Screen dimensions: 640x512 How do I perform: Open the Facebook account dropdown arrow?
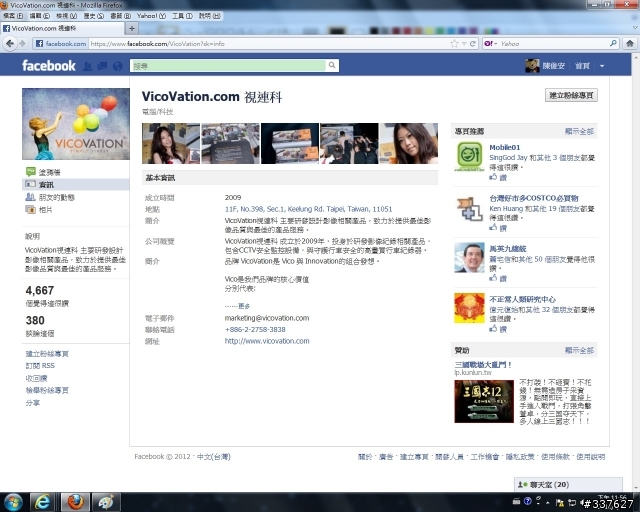602,66
